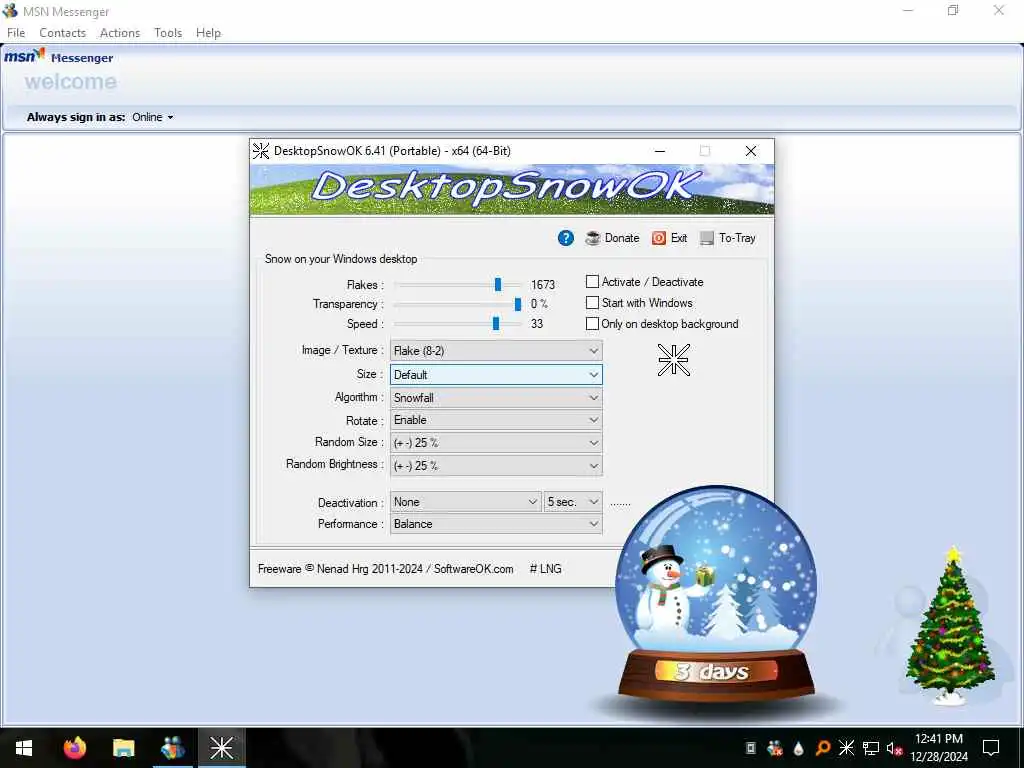Expand the Random Size dropdown
This screenshot has height=768, width=1024.
click(x=496, y=443)
